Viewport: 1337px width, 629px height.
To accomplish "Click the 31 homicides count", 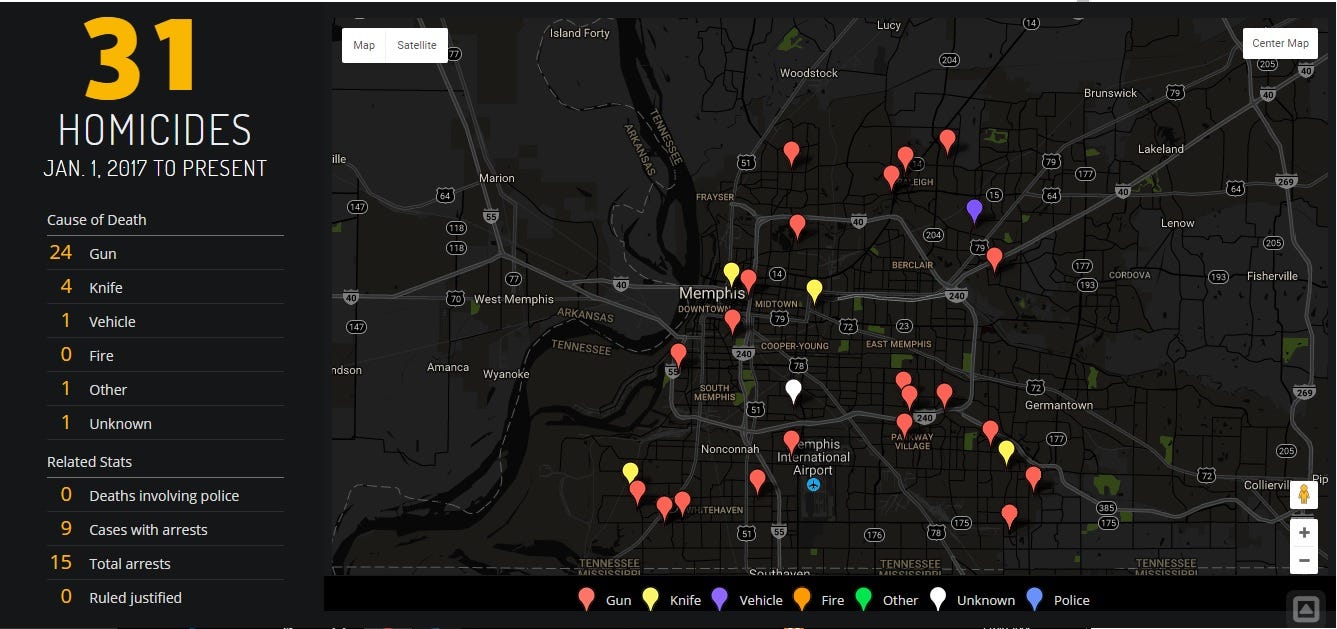I will click(140, 58).
